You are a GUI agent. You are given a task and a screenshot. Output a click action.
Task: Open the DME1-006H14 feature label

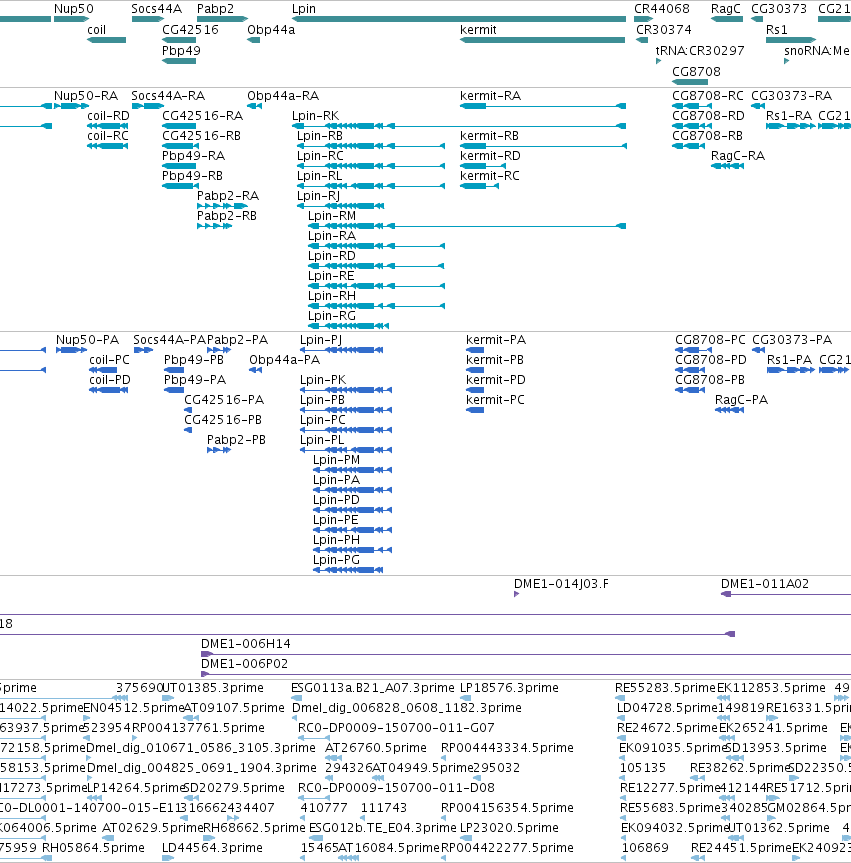(x=246, y=643)
